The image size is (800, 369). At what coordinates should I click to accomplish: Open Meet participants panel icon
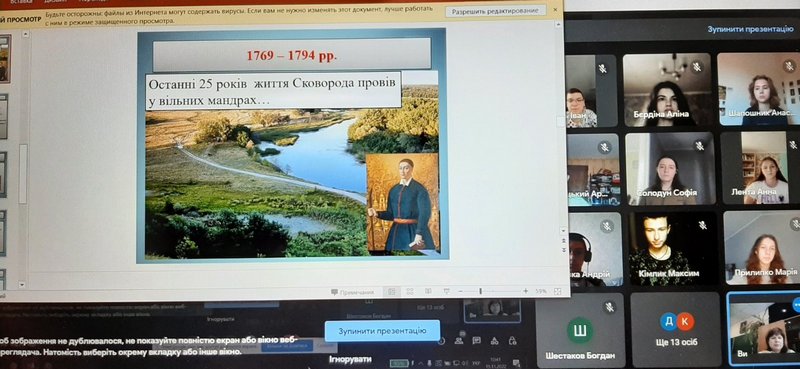click(x=459, y=340)
